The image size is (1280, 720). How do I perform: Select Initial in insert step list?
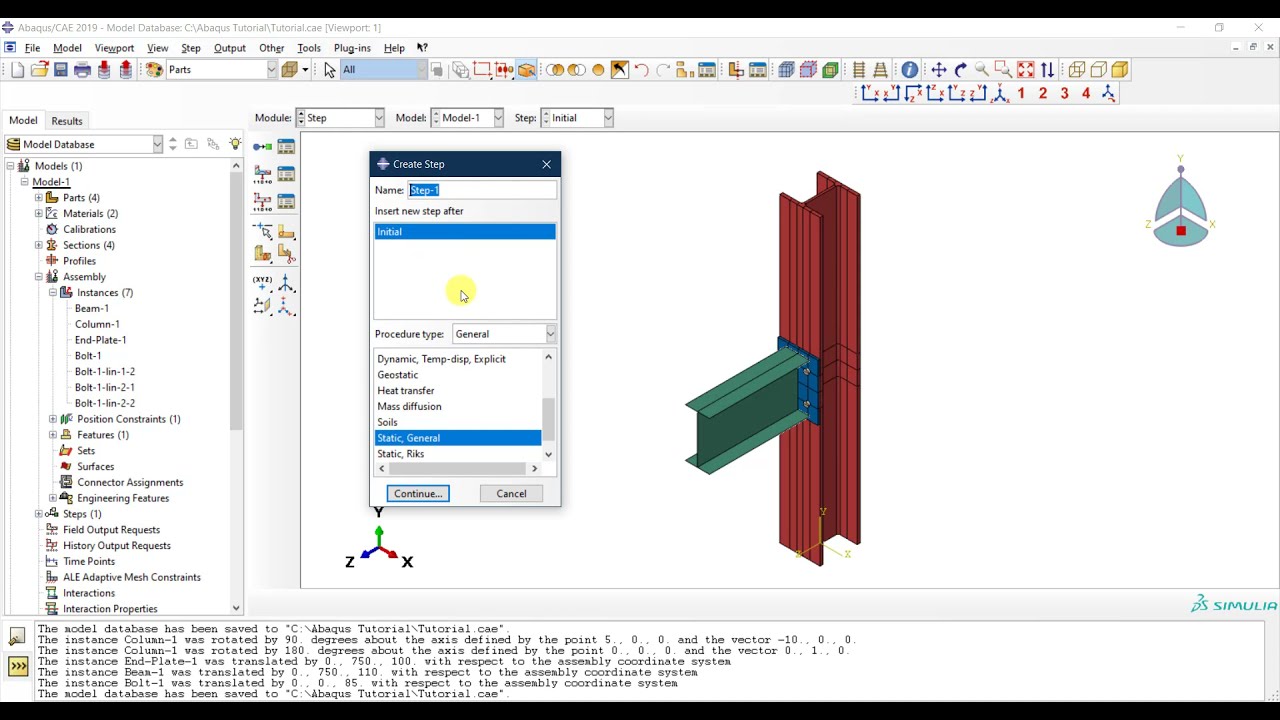(465, 232)
